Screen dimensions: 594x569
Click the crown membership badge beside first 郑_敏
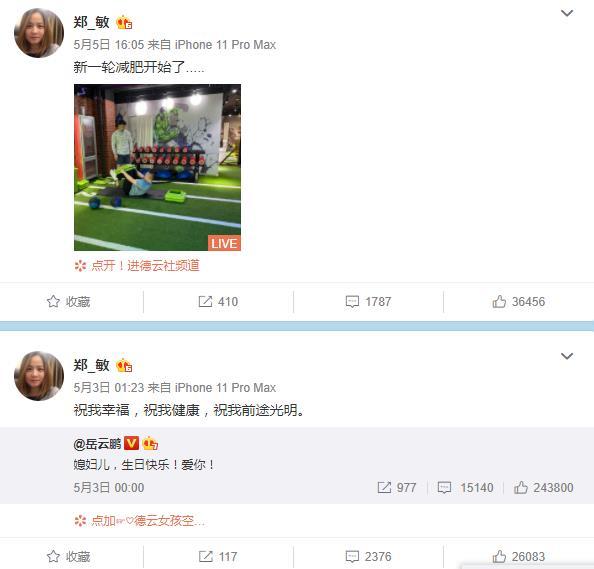pos(124,23)
